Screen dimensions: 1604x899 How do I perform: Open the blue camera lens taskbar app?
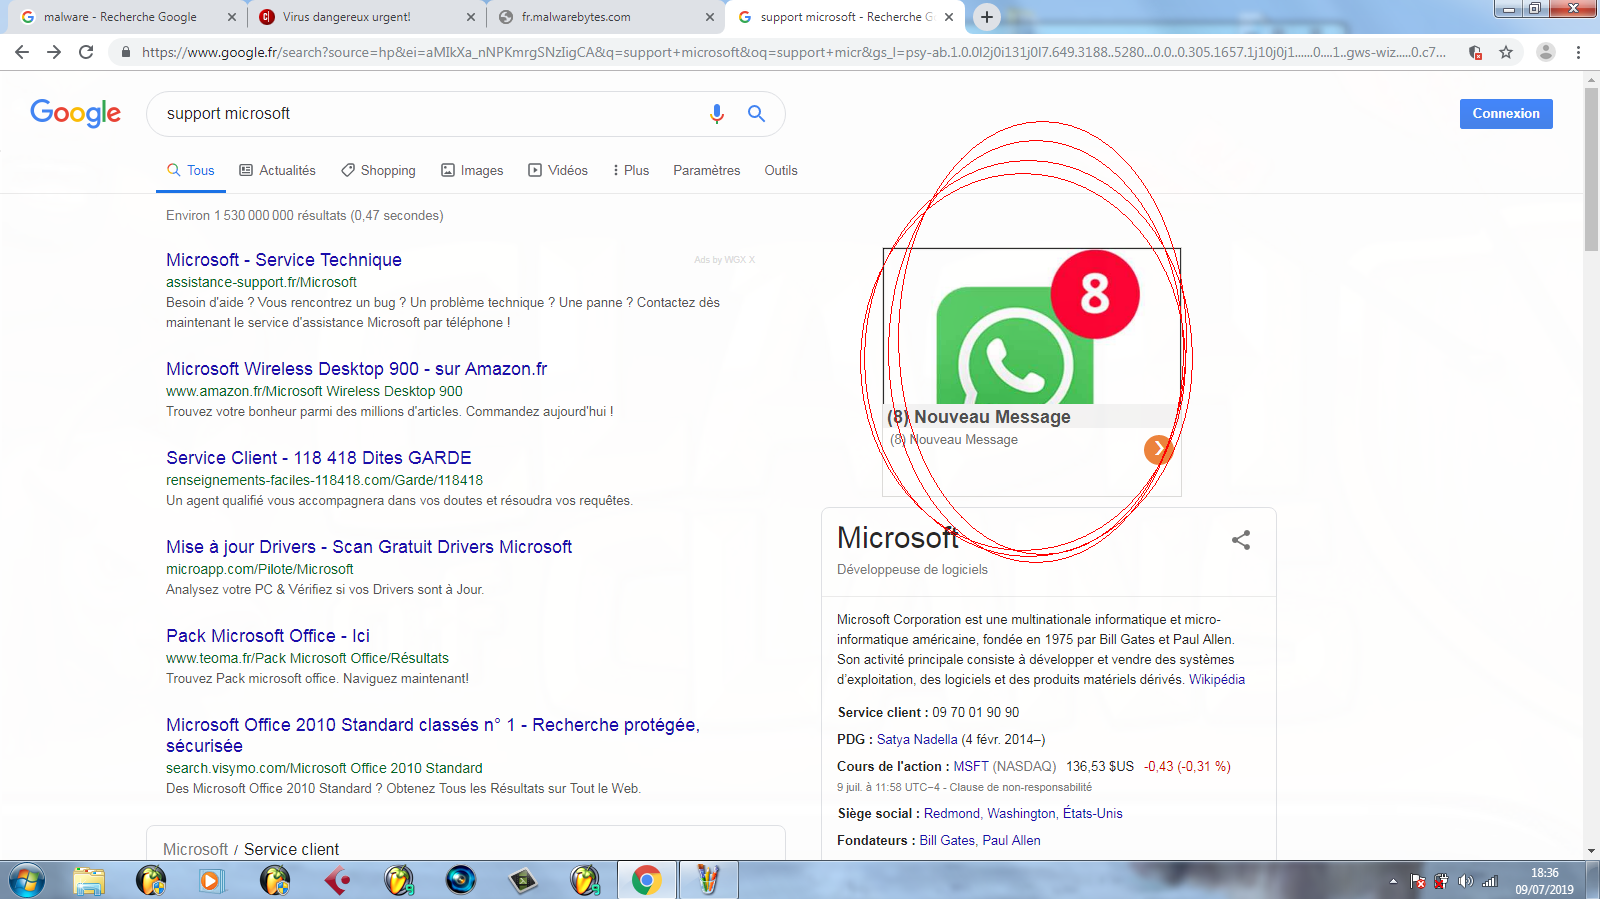(x=460, y=880)
